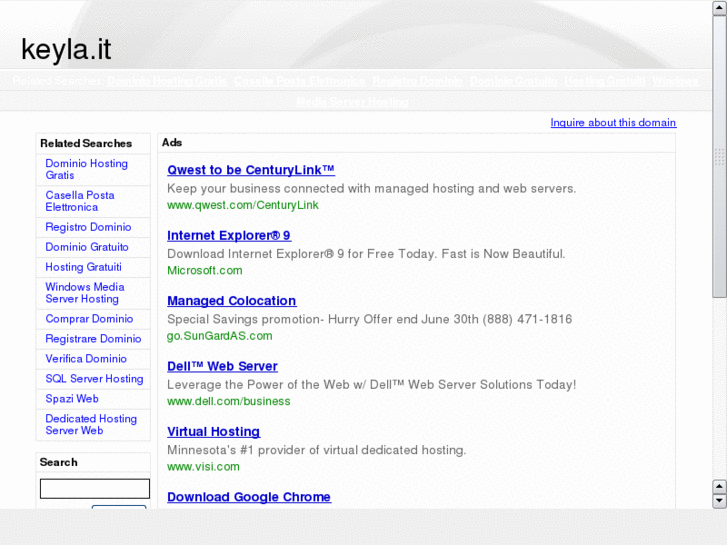Click the Related Searches sidebar heading
The height and width of the screenshot is (545, 727).
tap(86, 143)
